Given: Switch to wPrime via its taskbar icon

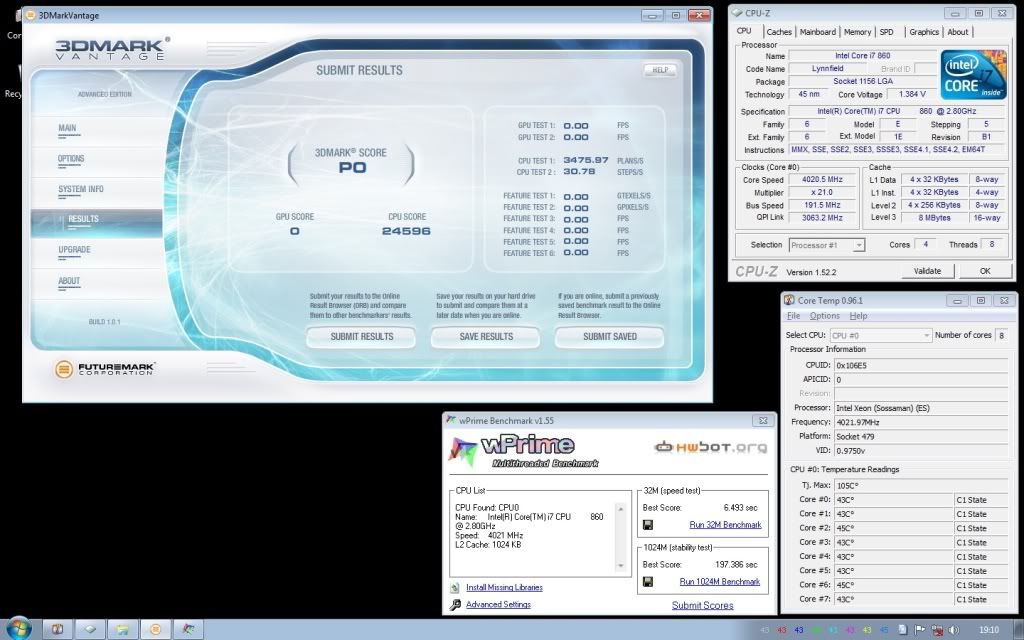Looking at the screenshot, I should click(188, 630).
